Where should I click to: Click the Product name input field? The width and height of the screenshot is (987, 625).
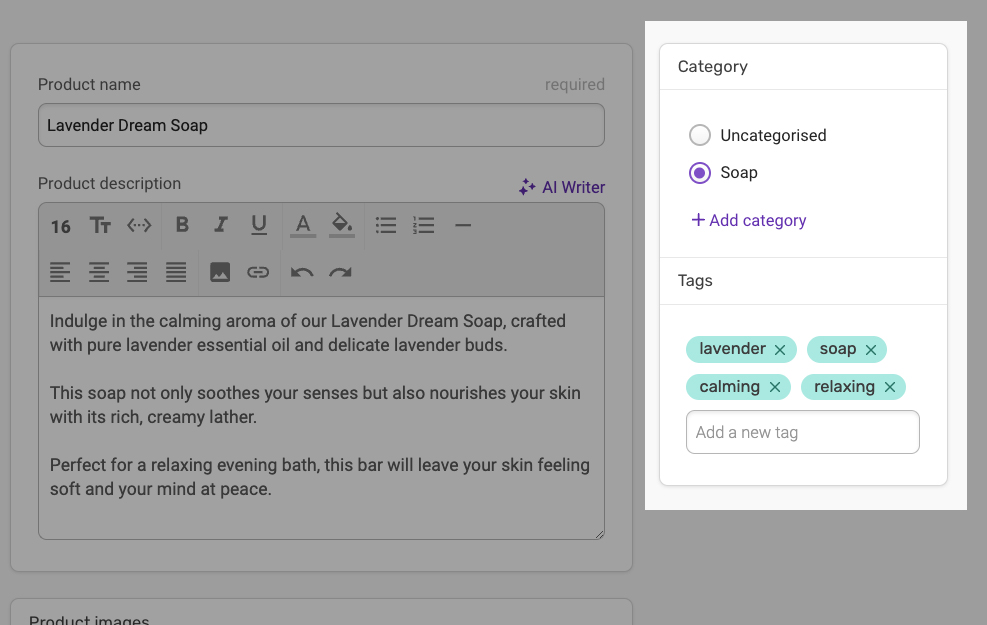(321, 125)
